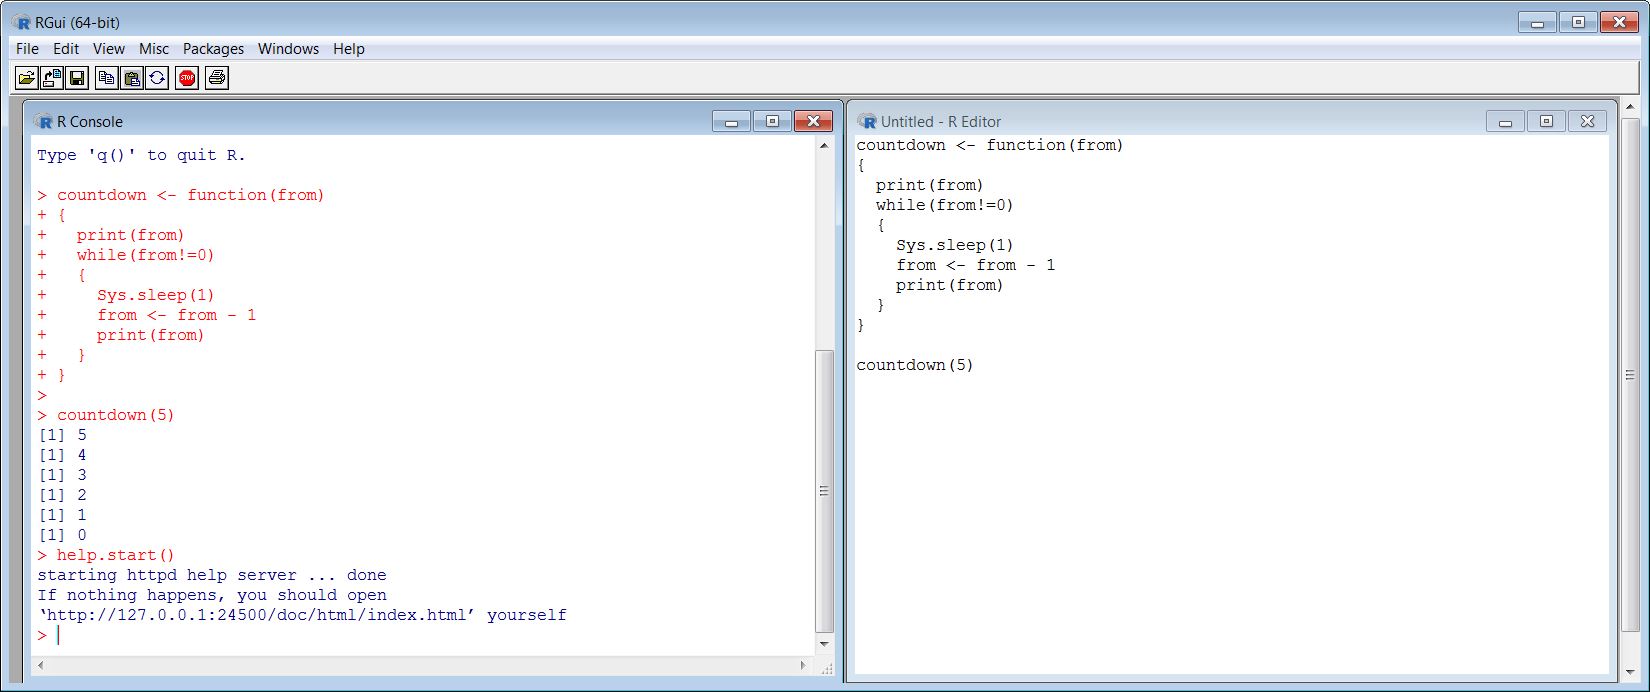Screen dimensions: 1650x692
Task: Print using the printer toolbar icon
Action: (x=217, y=78)
